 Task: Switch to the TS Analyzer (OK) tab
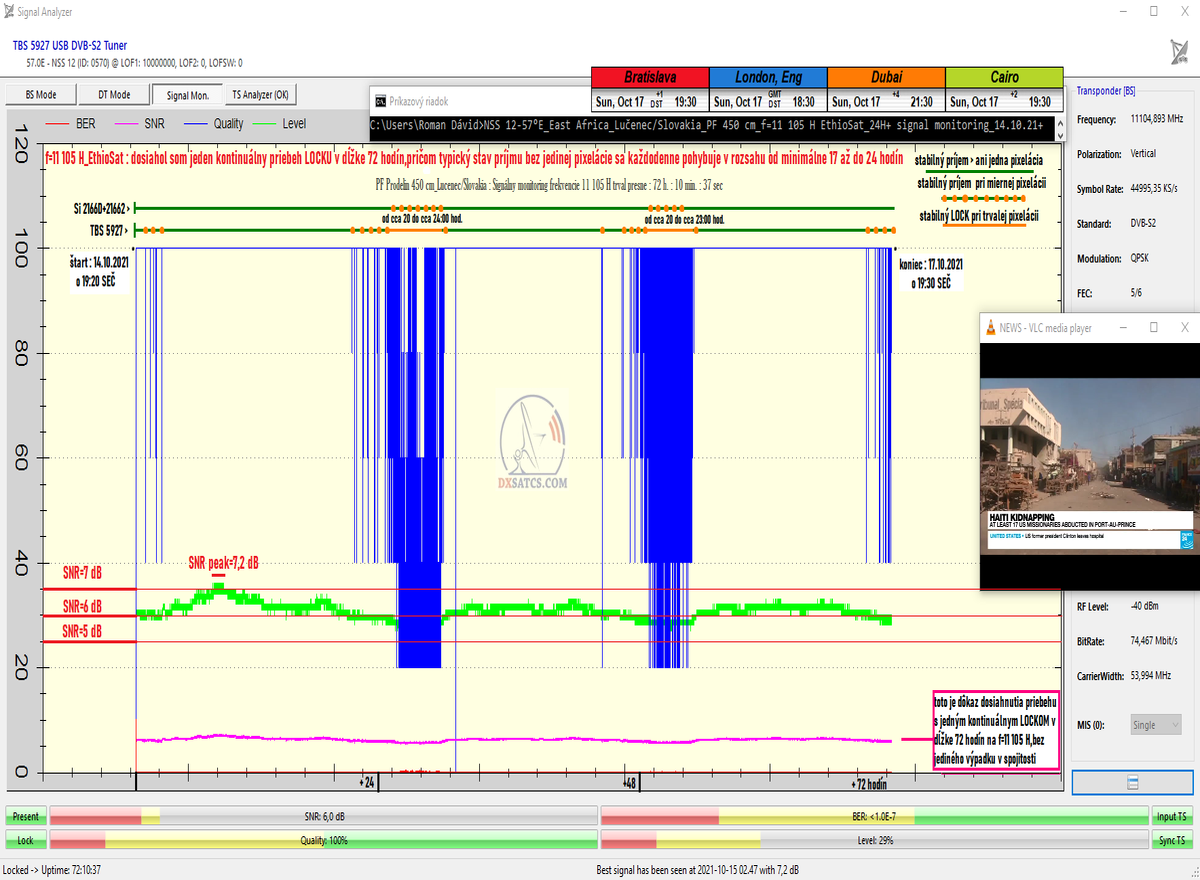260,95
